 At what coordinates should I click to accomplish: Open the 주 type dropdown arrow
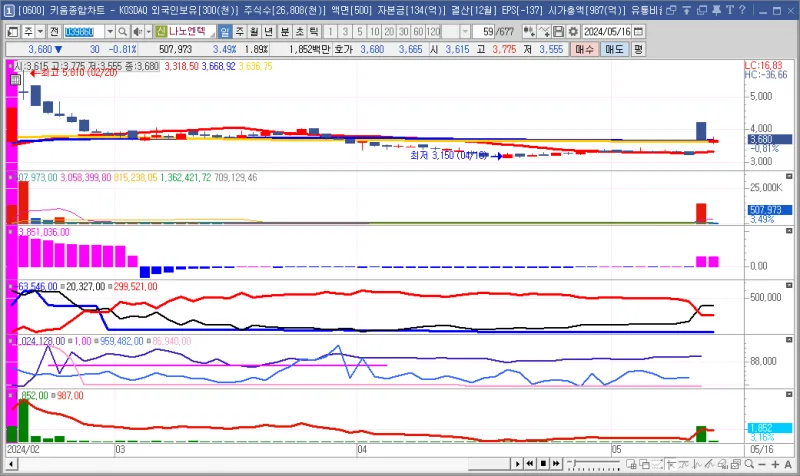tap(40, 31)
